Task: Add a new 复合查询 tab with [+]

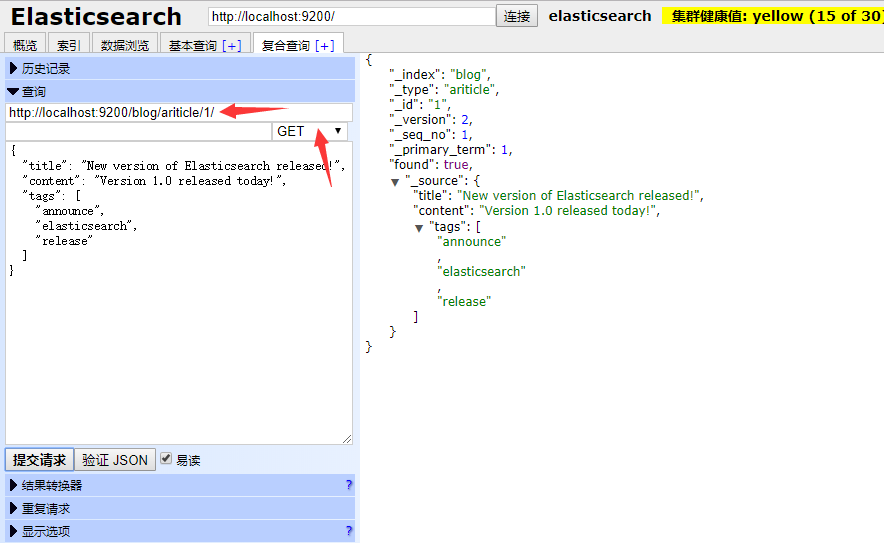Action: tap(325, 46)
